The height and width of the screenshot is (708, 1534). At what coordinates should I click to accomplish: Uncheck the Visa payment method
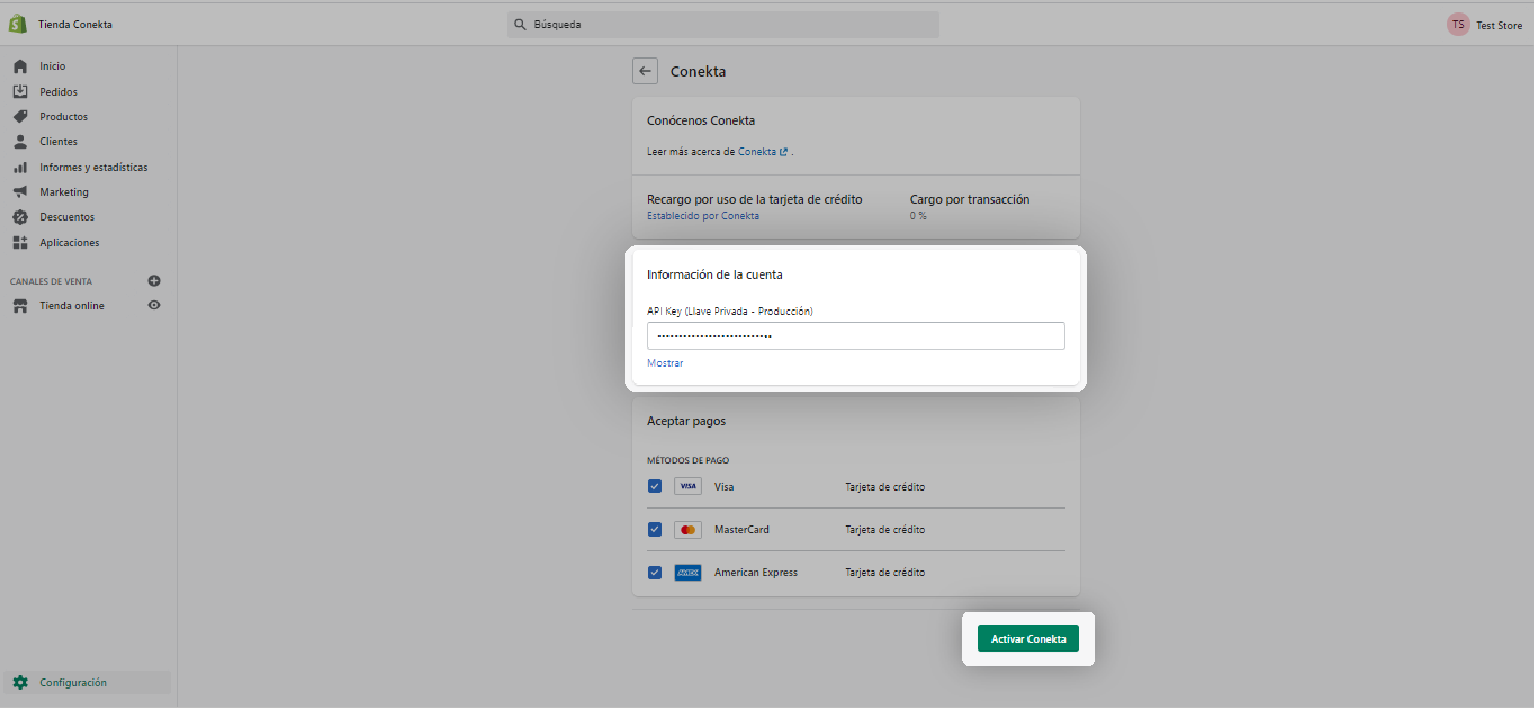click(655, 487)
